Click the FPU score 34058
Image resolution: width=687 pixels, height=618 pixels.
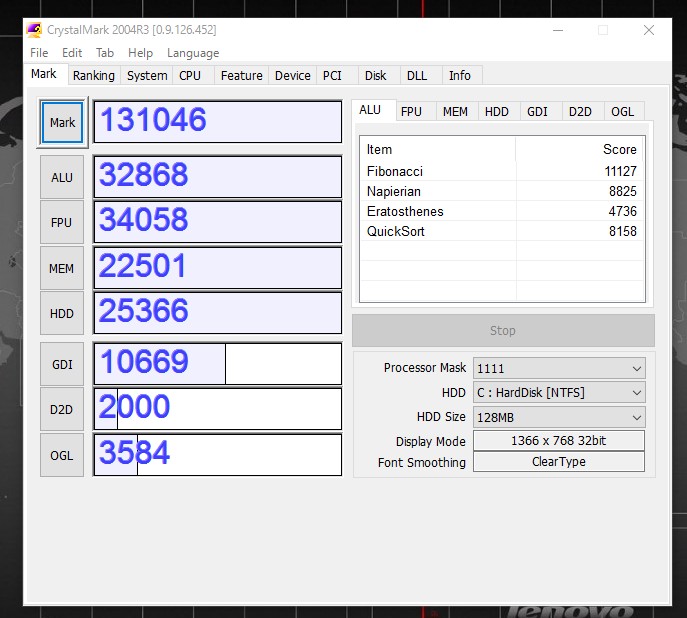point(218,222)
